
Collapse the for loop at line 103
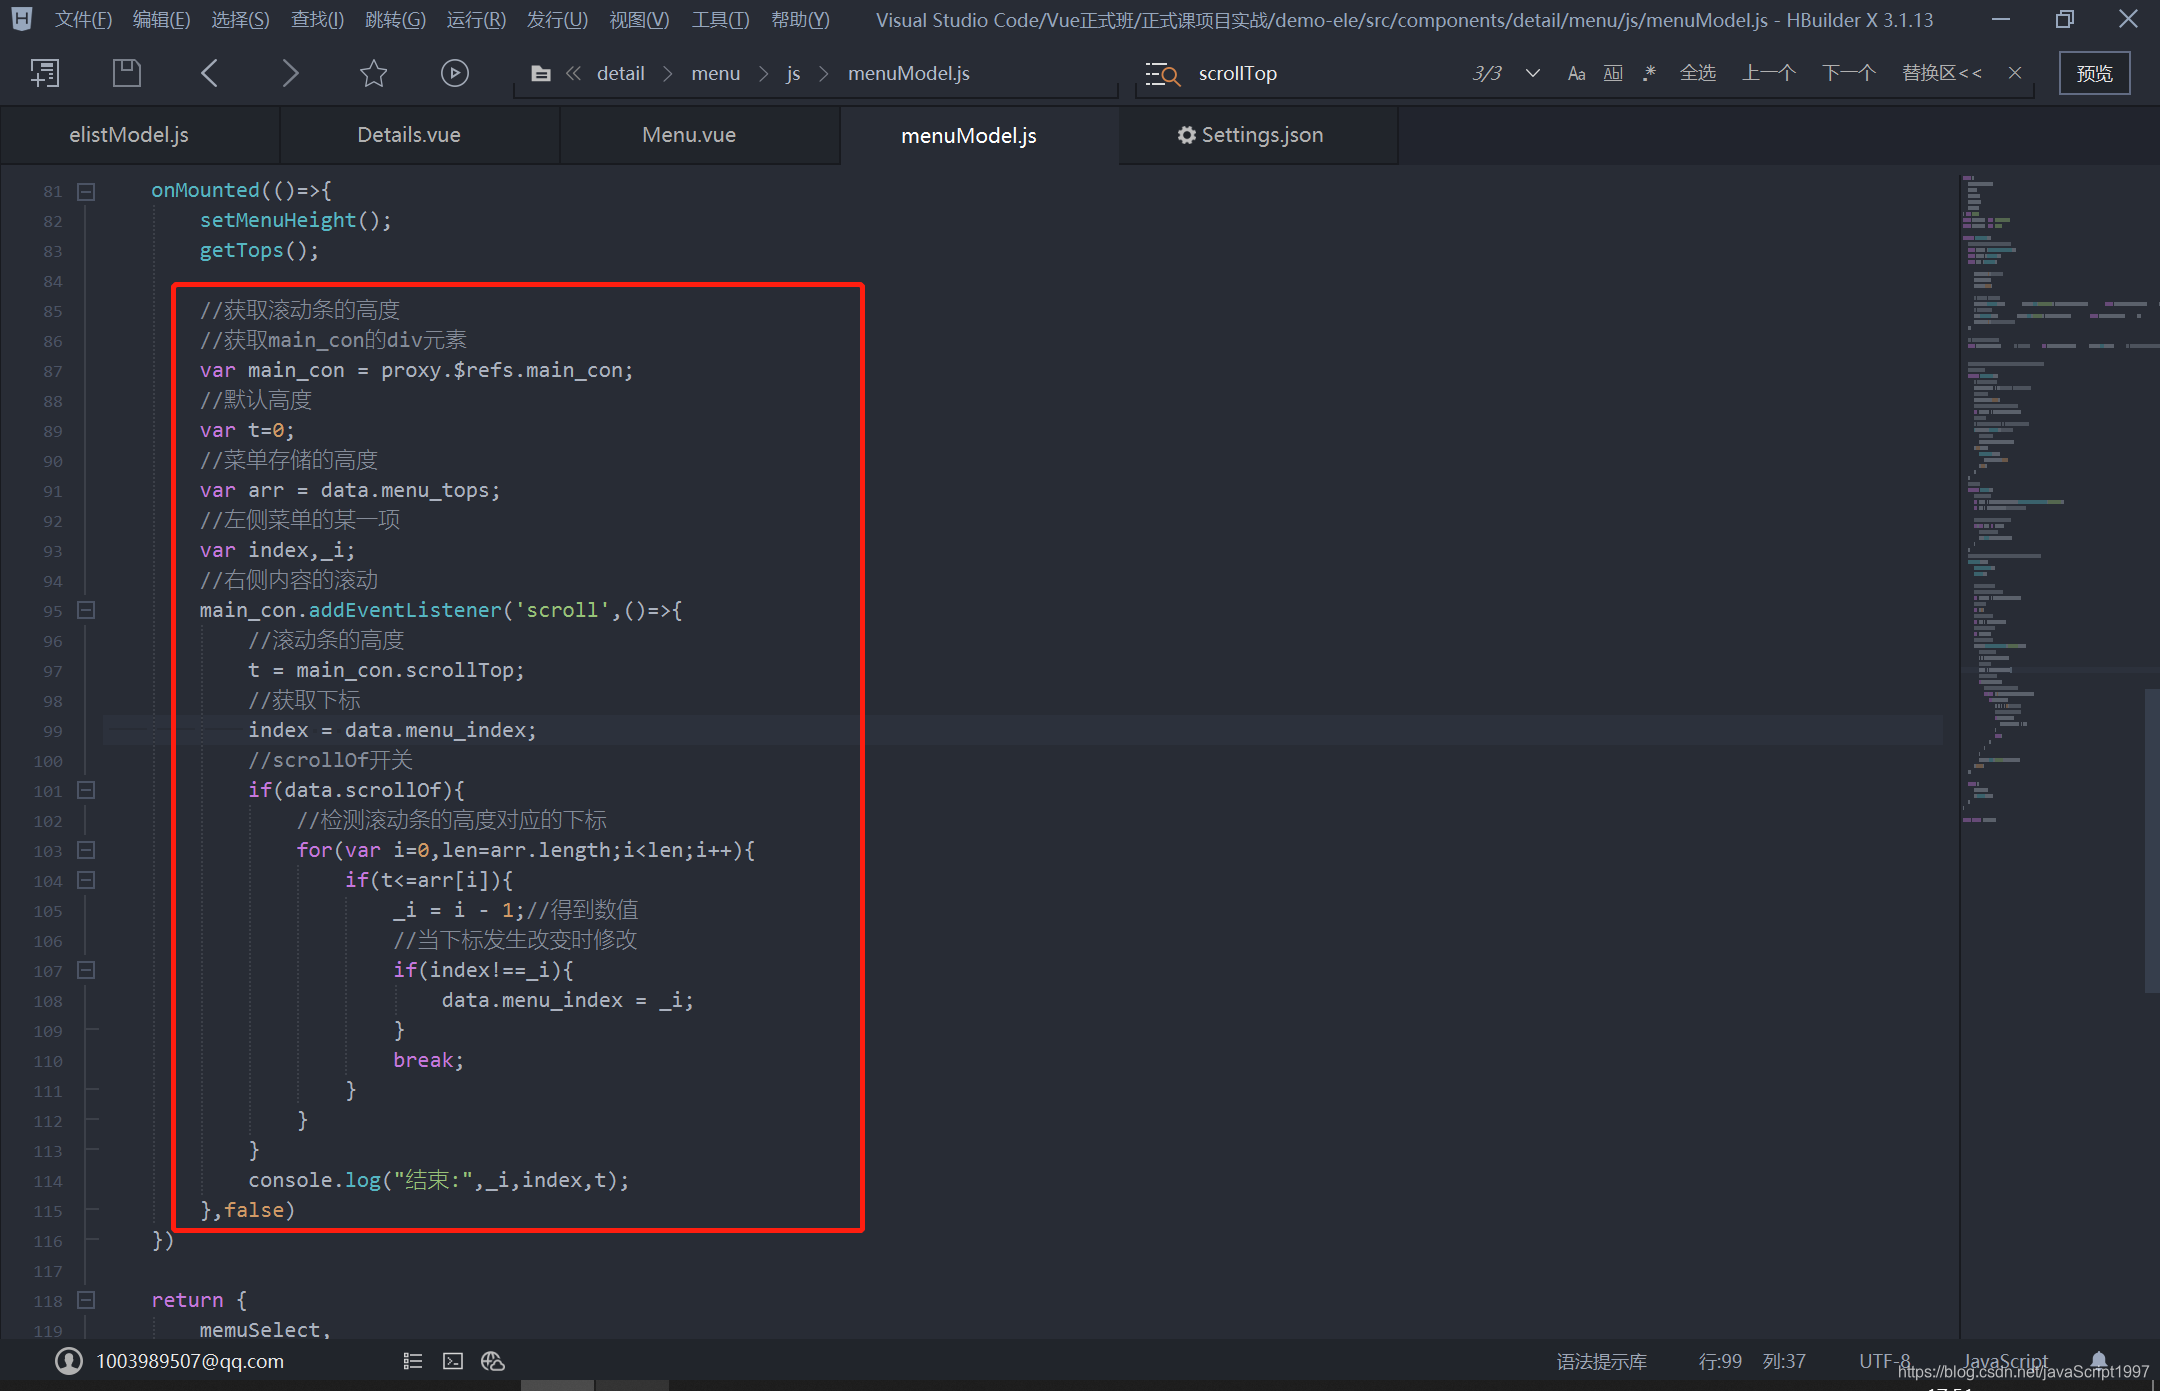86,850
